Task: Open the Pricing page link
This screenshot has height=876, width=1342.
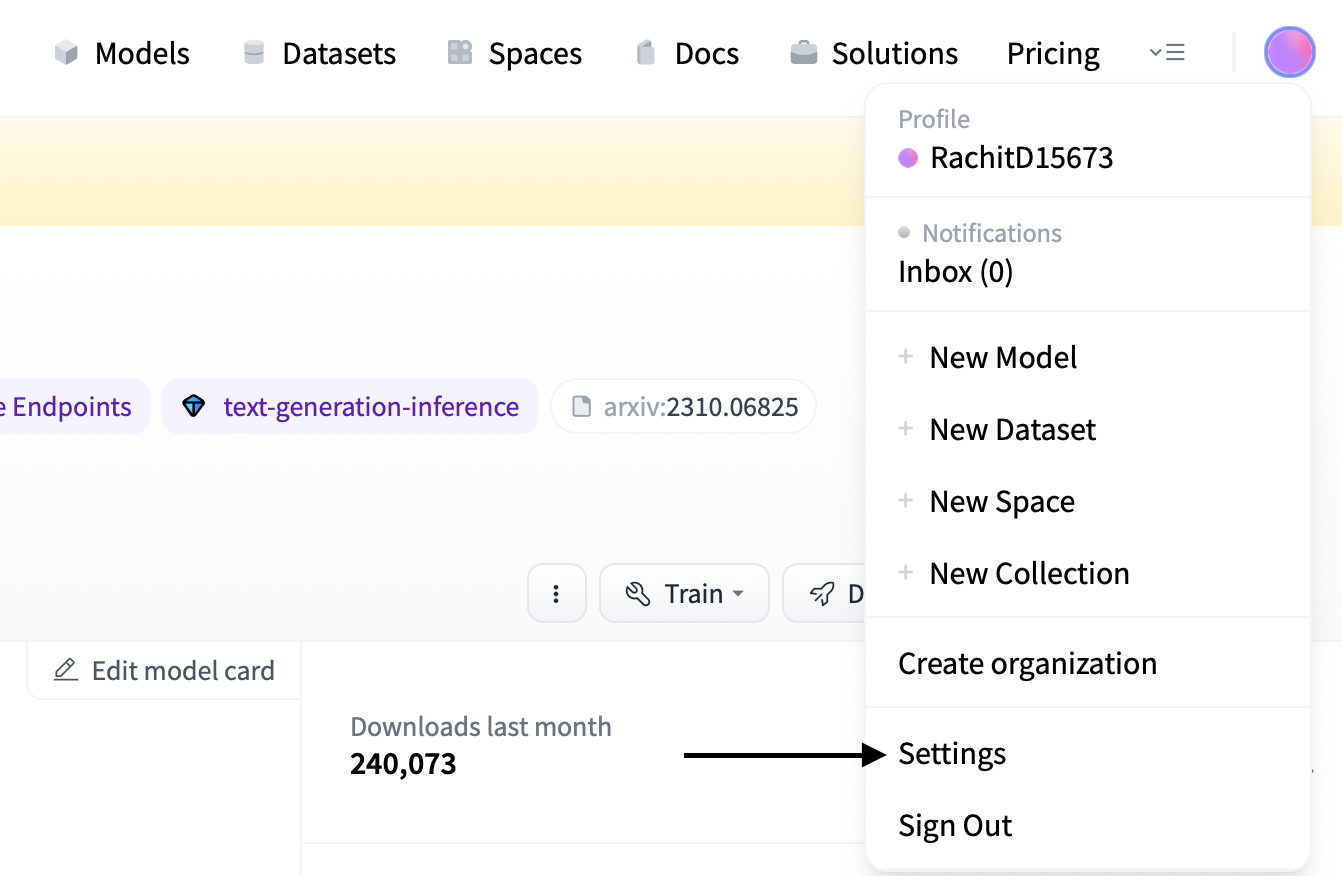Action: coord(1053,53)
